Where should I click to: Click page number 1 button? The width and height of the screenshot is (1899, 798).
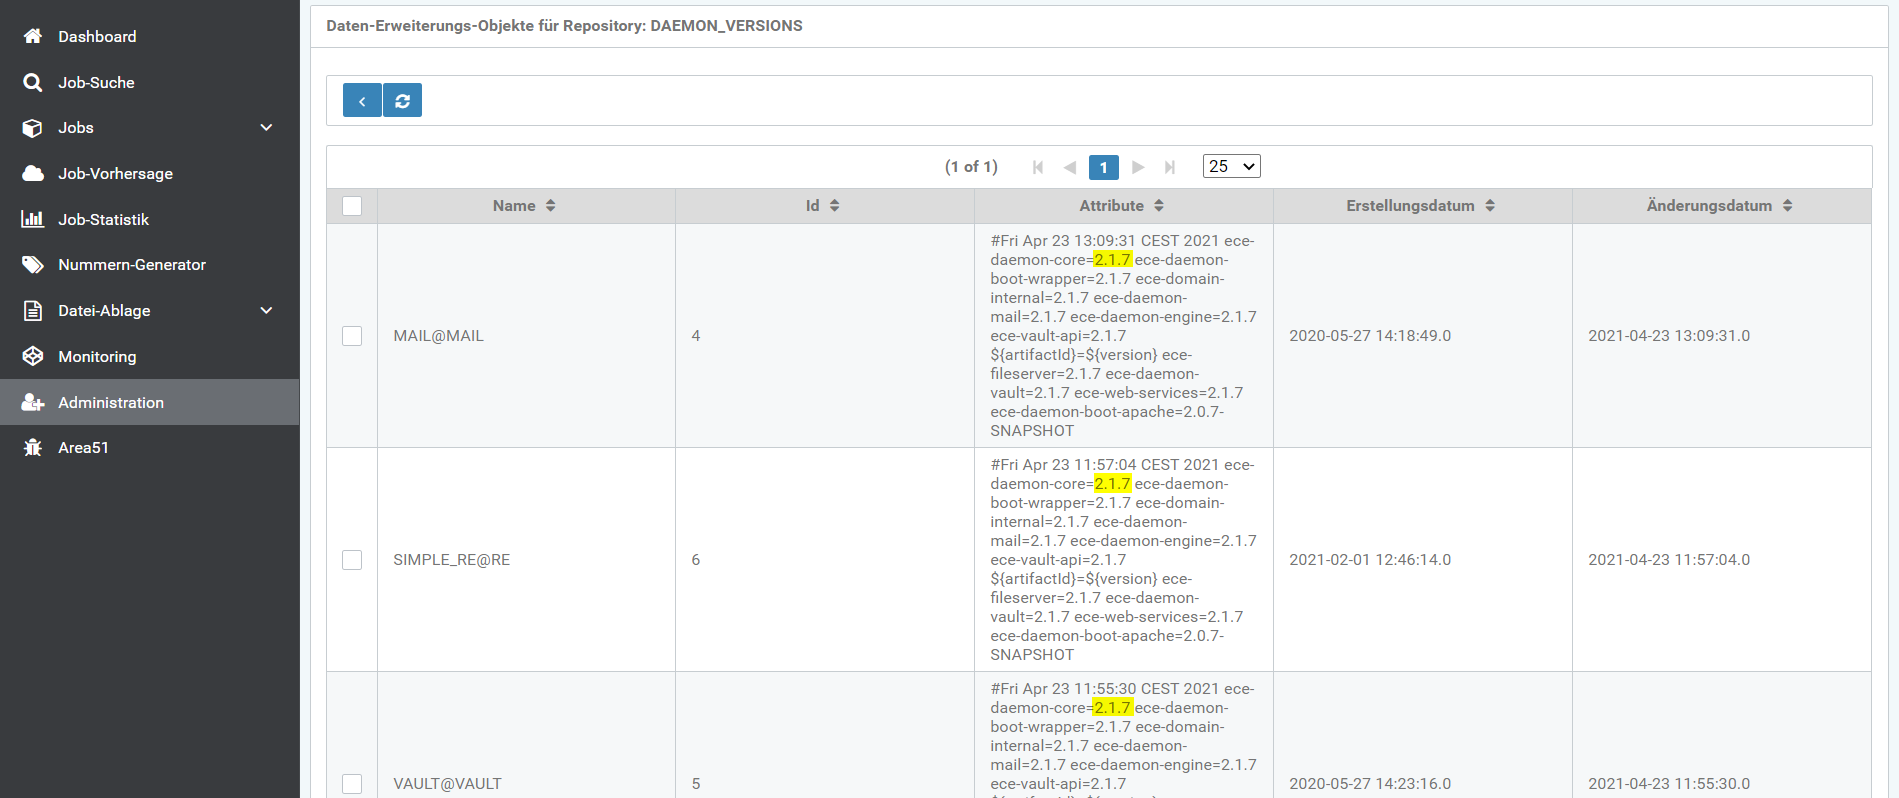[1103, 167]
